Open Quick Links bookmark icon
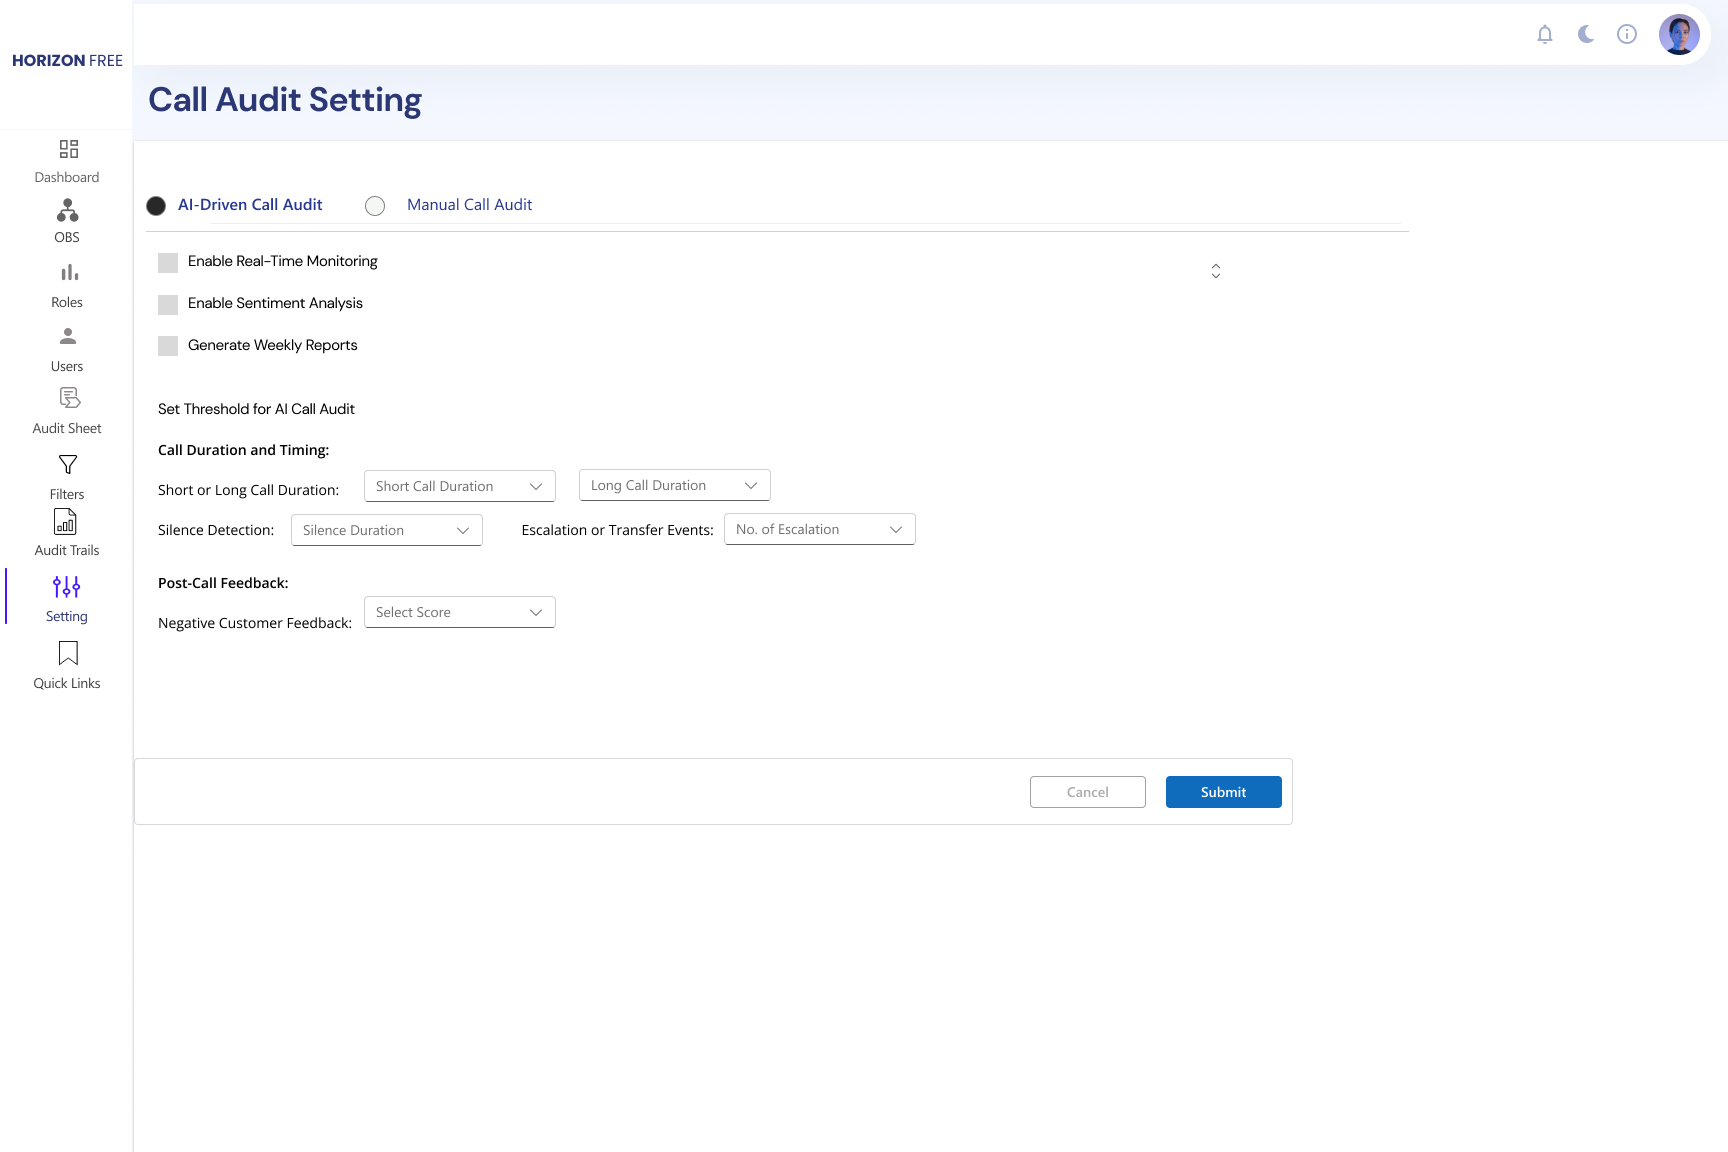This screenshot has width=1728, height=1152. pos(68,653)
